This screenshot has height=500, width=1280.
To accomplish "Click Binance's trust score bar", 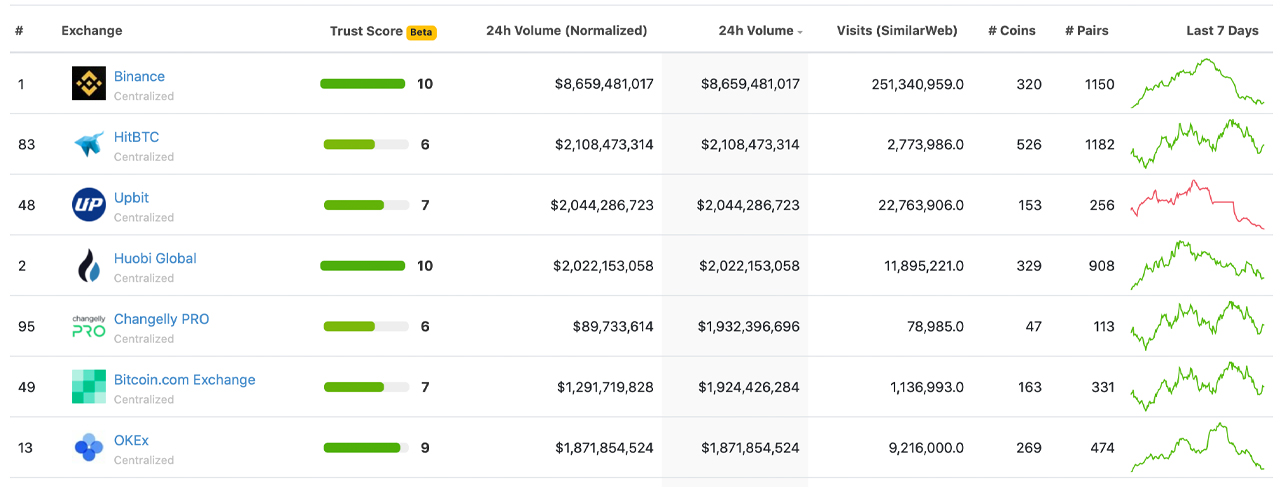I will pyautogui.click(x=362, y=84).
